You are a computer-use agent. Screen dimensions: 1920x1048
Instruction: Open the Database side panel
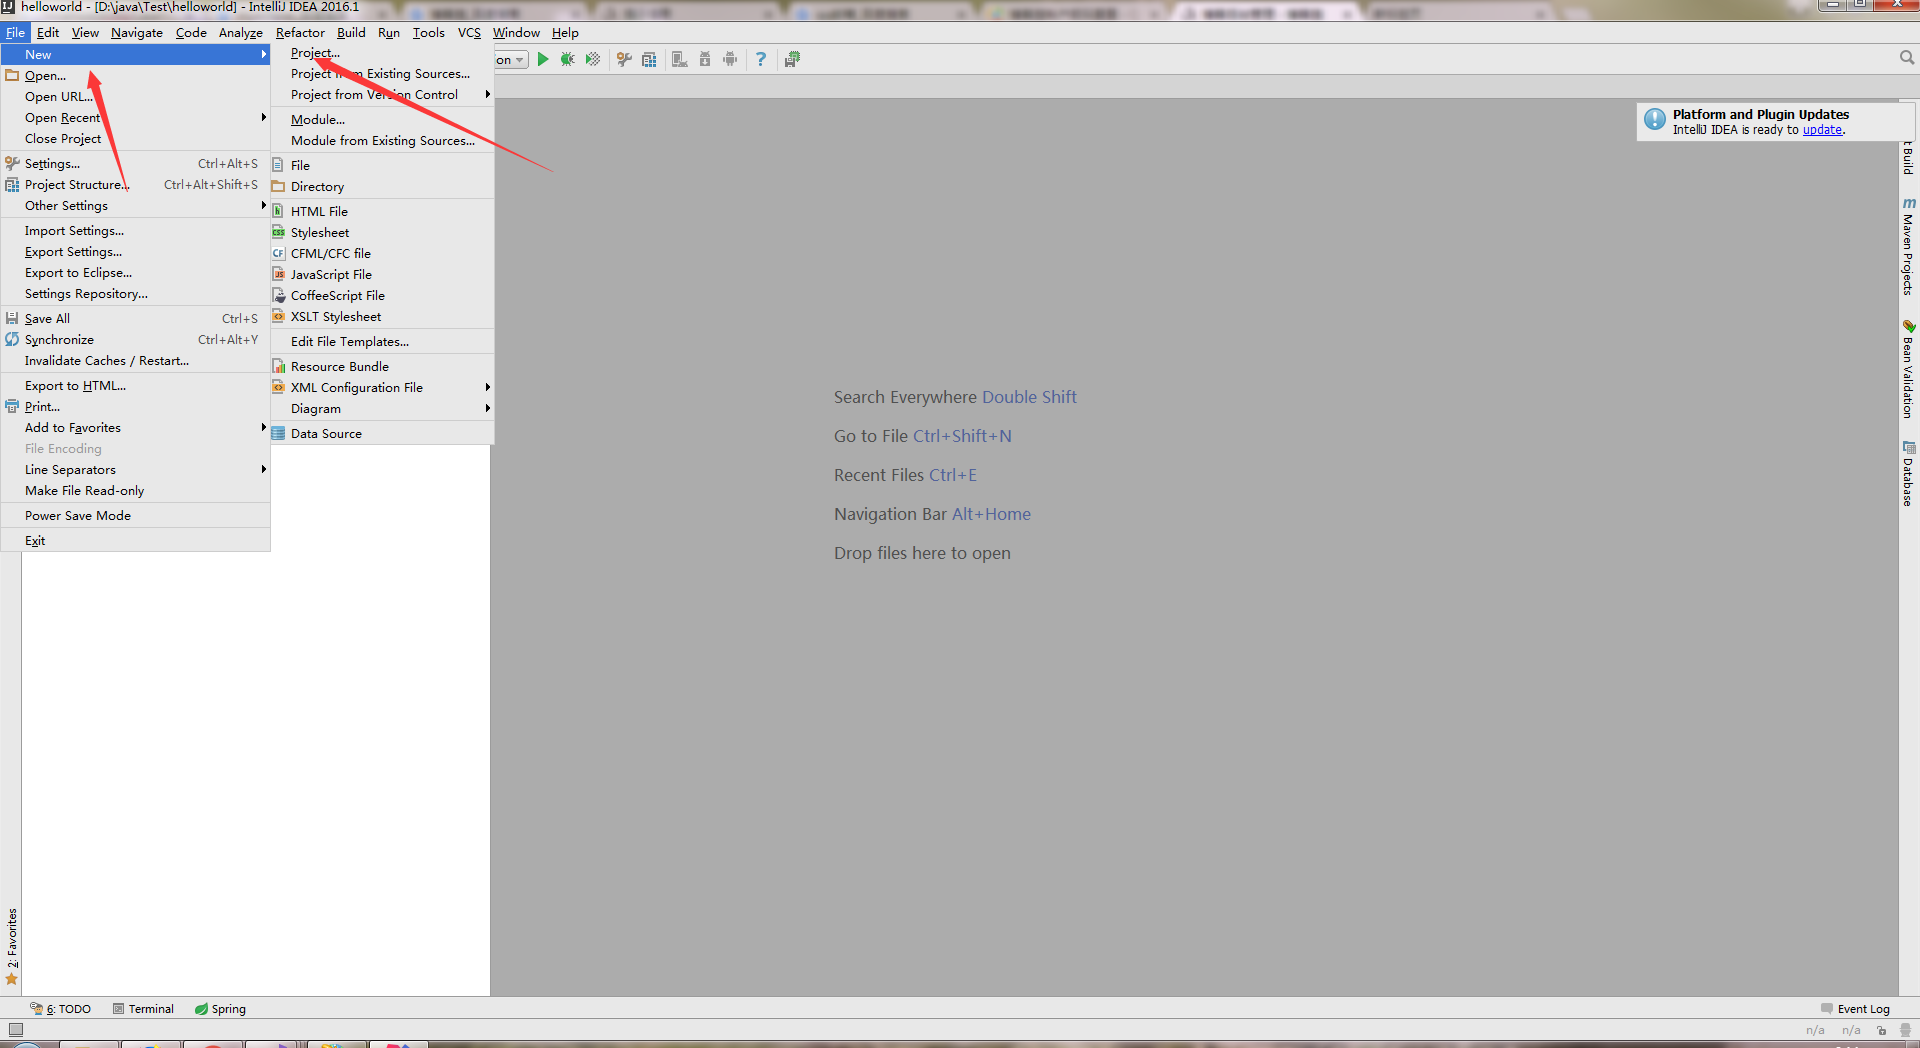(x=1908, y=474)
